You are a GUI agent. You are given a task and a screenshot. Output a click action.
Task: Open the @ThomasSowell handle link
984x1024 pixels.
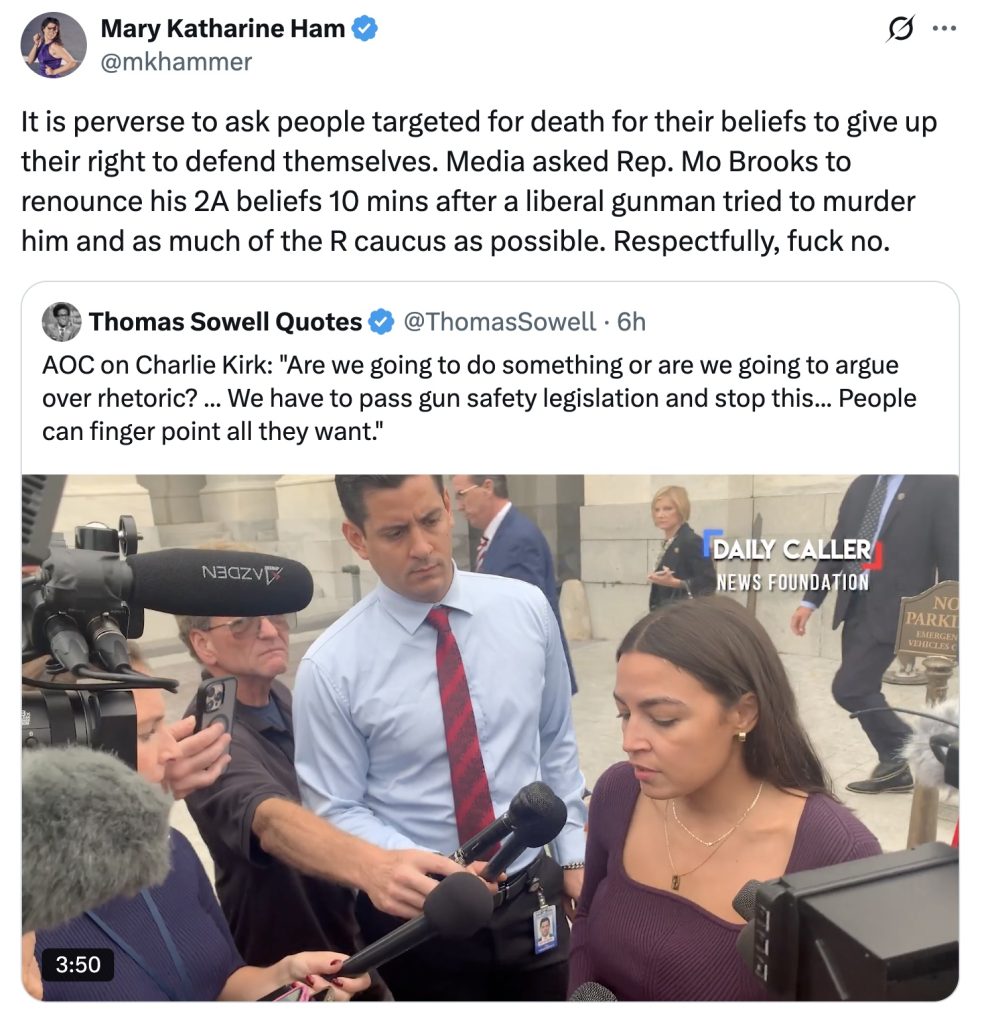point(500,322)
